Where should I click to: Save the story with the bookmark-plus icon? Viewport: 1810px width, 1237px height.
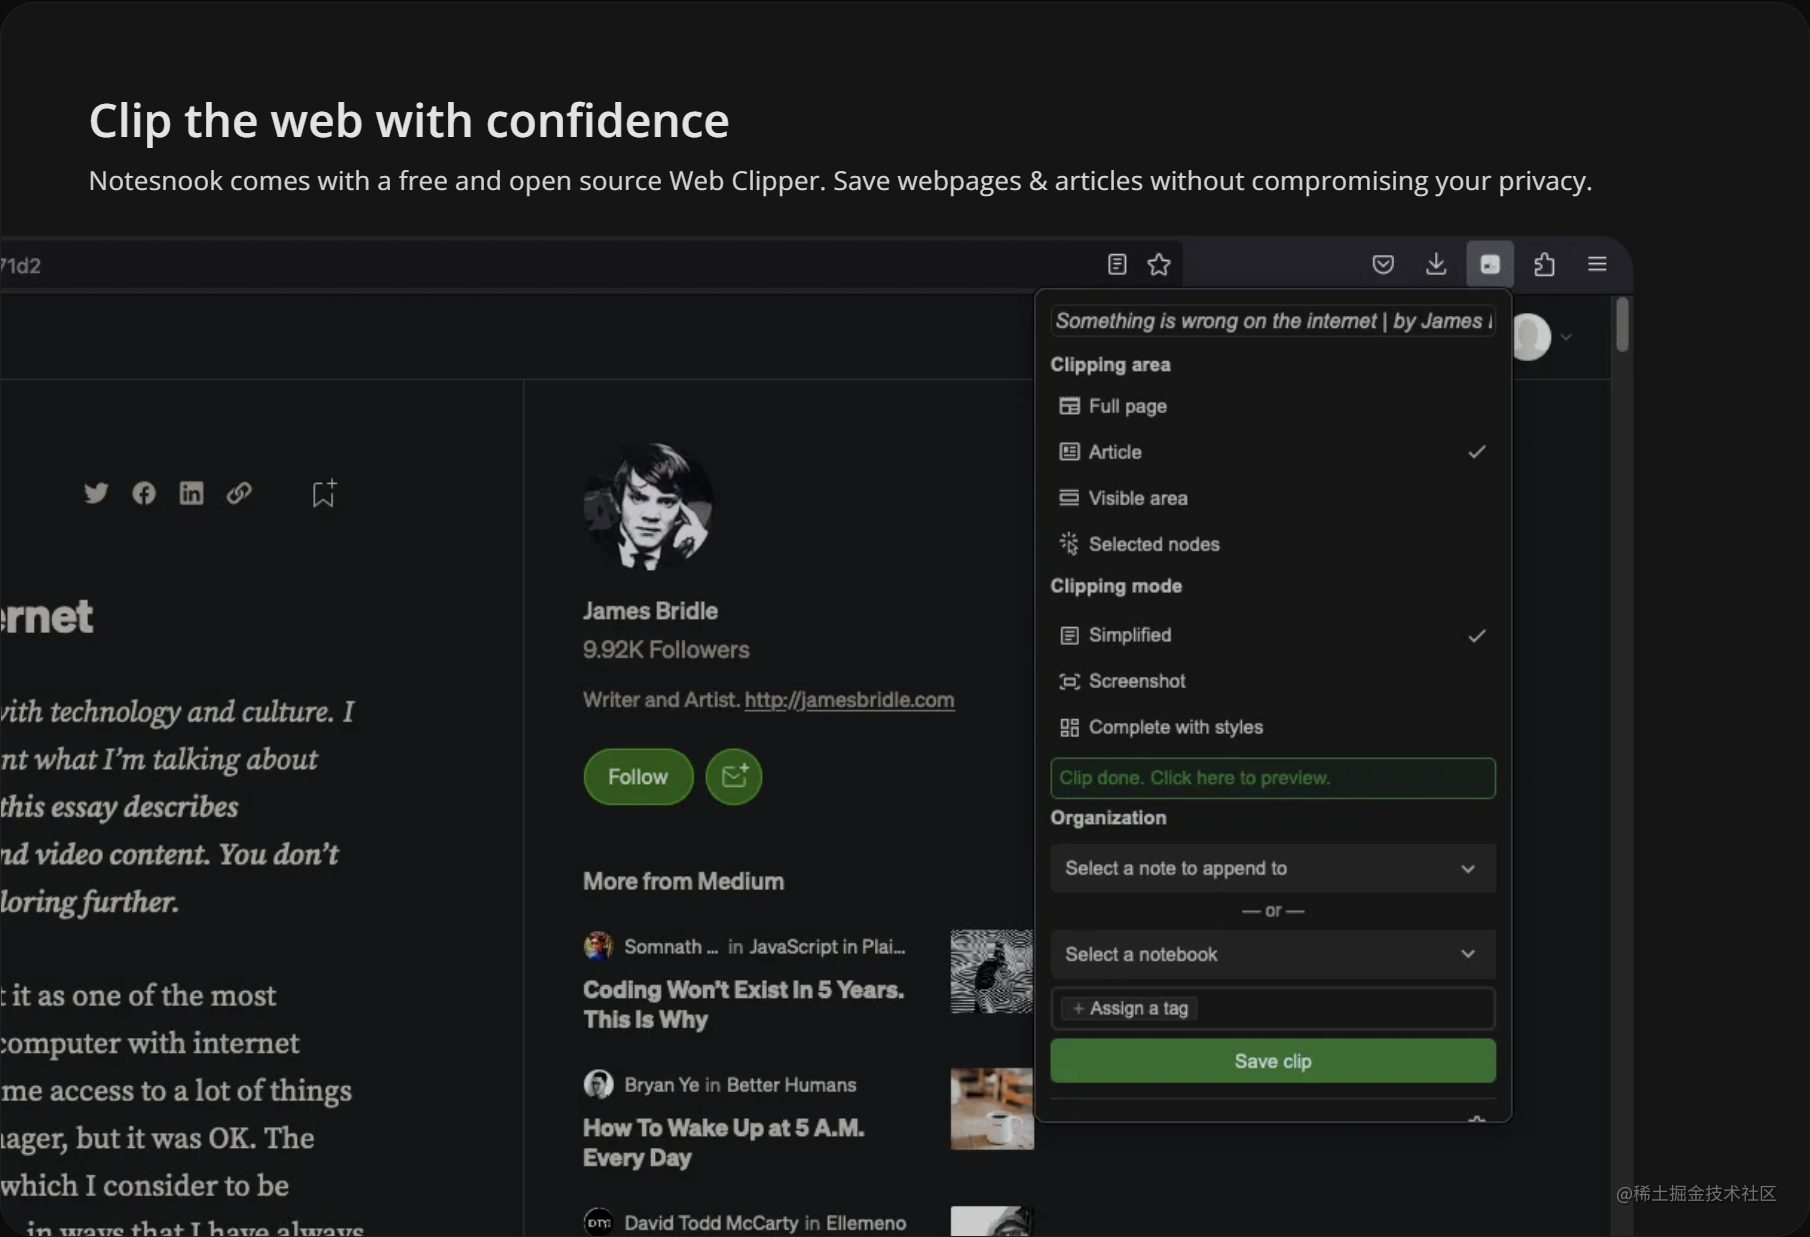click(324, 493)
